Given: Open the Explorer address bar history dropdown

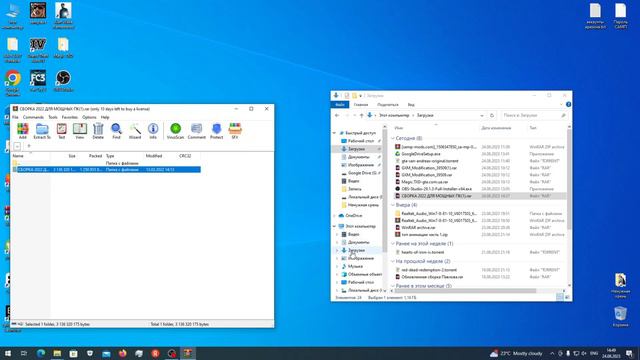Looking at the screenshot, I should [482, 116].
